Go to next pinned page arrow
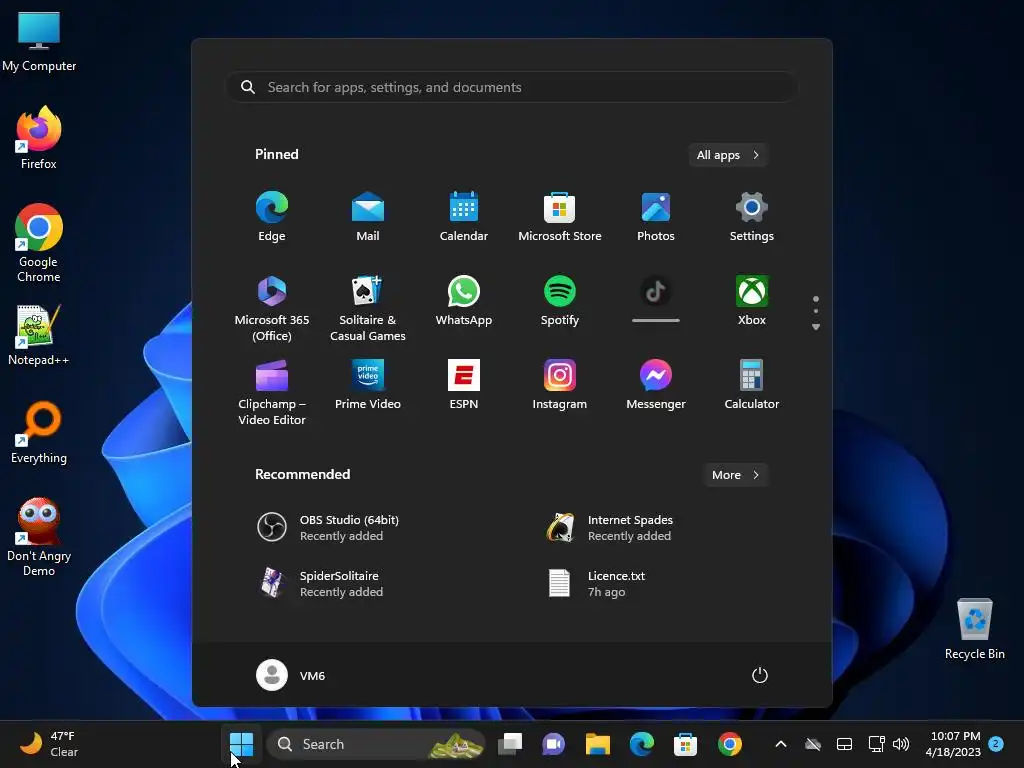The image size is (1024, 768). [816, 327]
